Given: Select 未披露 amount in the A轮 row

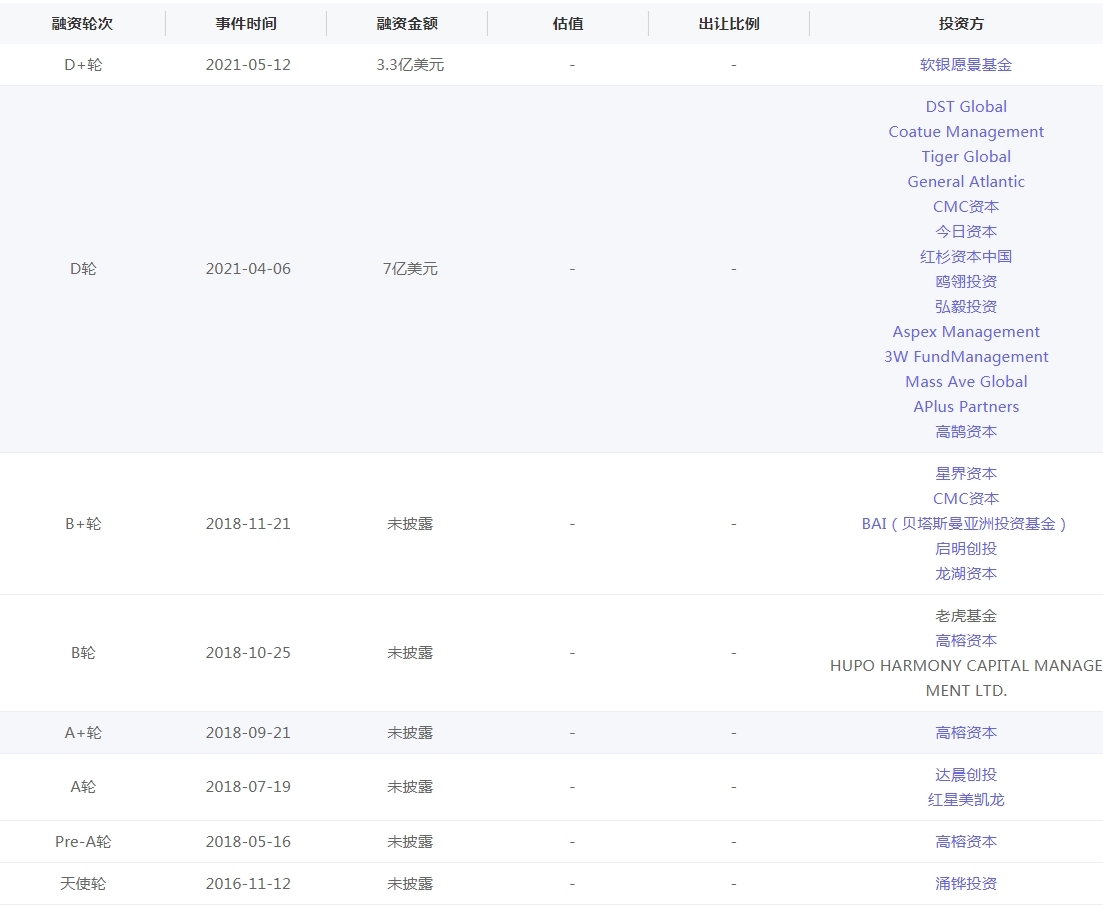Looking at the screenshot, I should pos(410,786).
